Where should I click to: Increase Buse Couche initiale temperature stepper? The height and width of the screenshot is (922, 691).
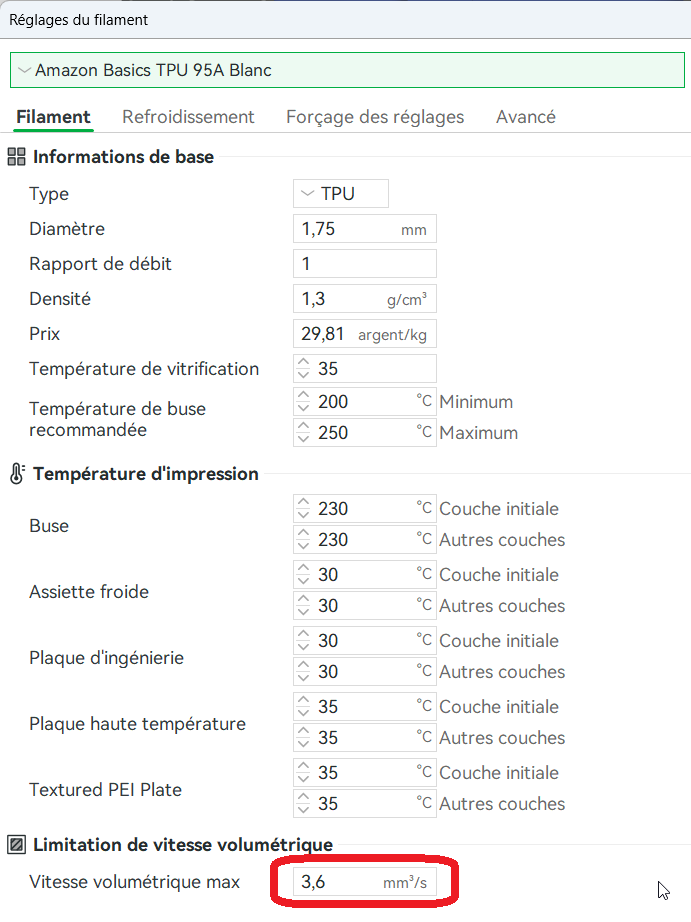[303, 503]
